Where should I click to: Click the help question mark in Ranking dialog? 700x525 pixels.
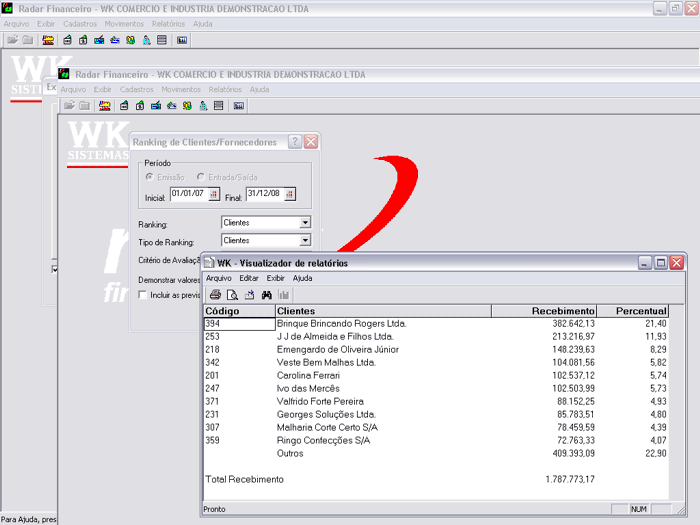click(295, 142)
